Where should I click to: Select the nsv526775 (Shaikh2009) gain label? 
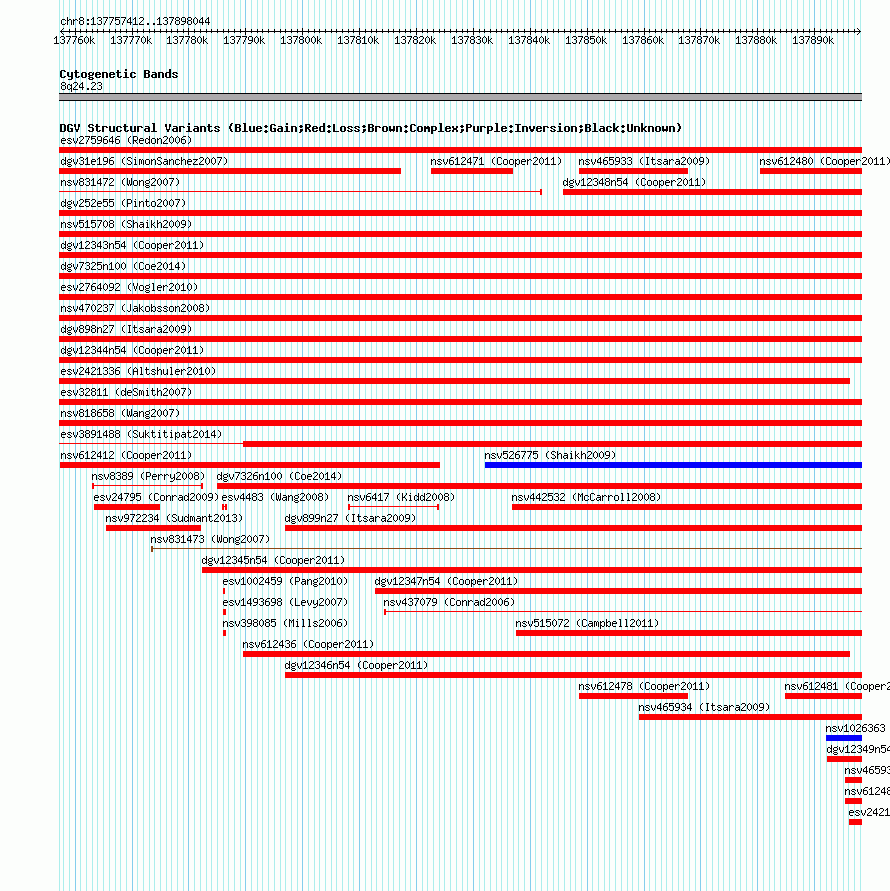[x=550, y=456]
